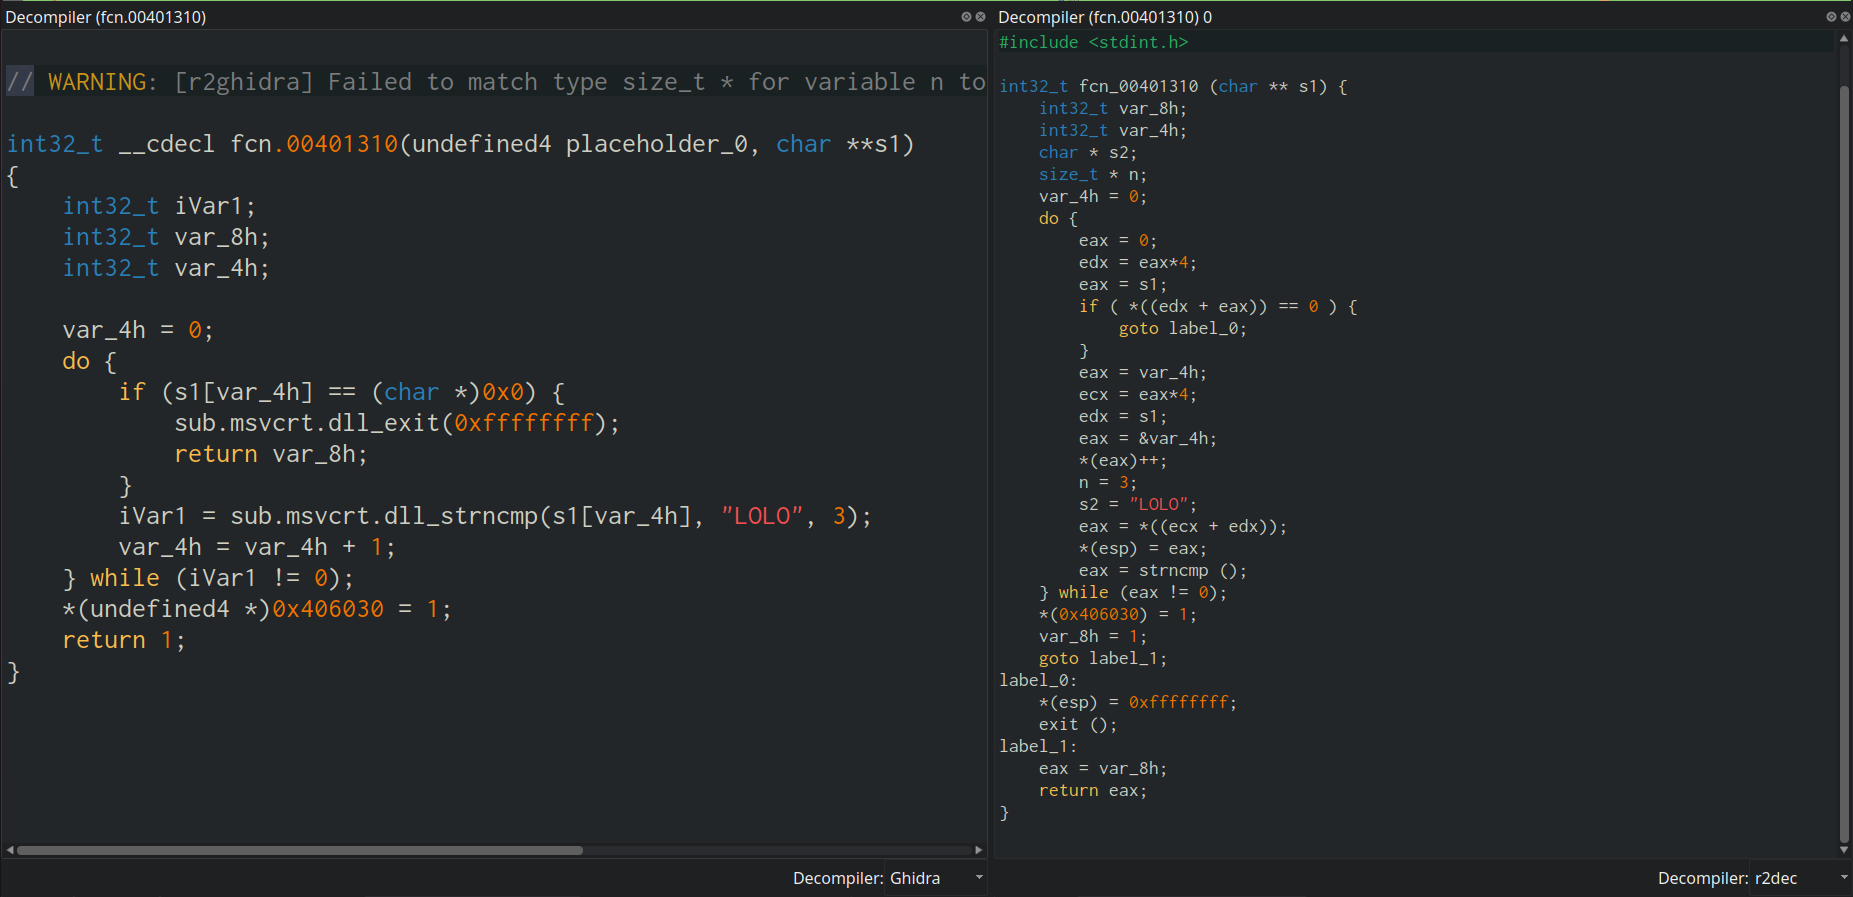Screen dimensions: 1853x897
Task: Click 'return 1;' in the Ghidra panel
Action: (124, 640)
